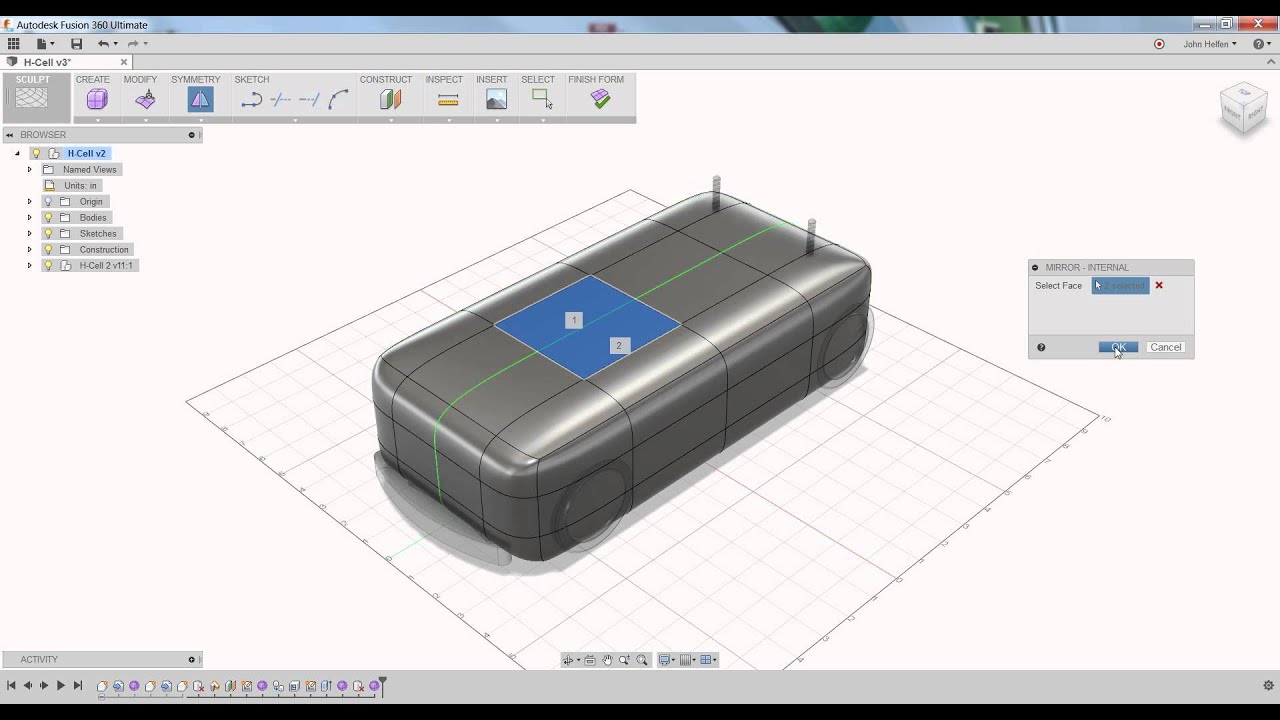Click OK in Mirror - Internal dialog
The height and width of the screenshot is (720, 1280).
1118,347
